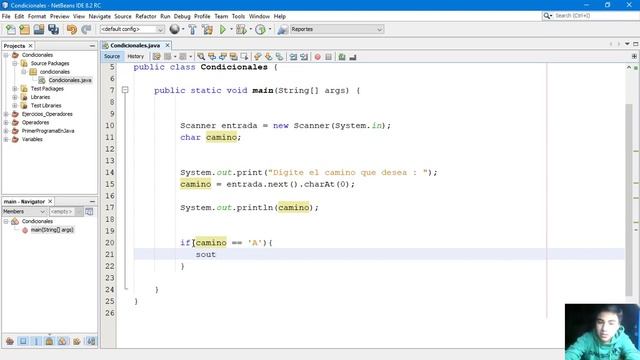
Task: Open the Run Project dropdown arrow
Action: [x=231, y=29]
